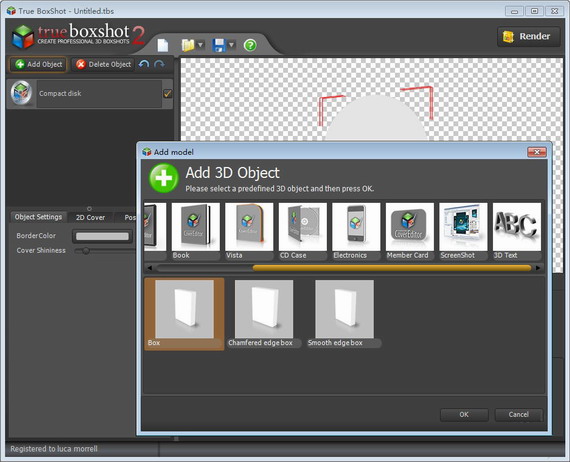Select the Member Card category icon
This screenshot has height=462, width=570.
click(x=410, y=231)
